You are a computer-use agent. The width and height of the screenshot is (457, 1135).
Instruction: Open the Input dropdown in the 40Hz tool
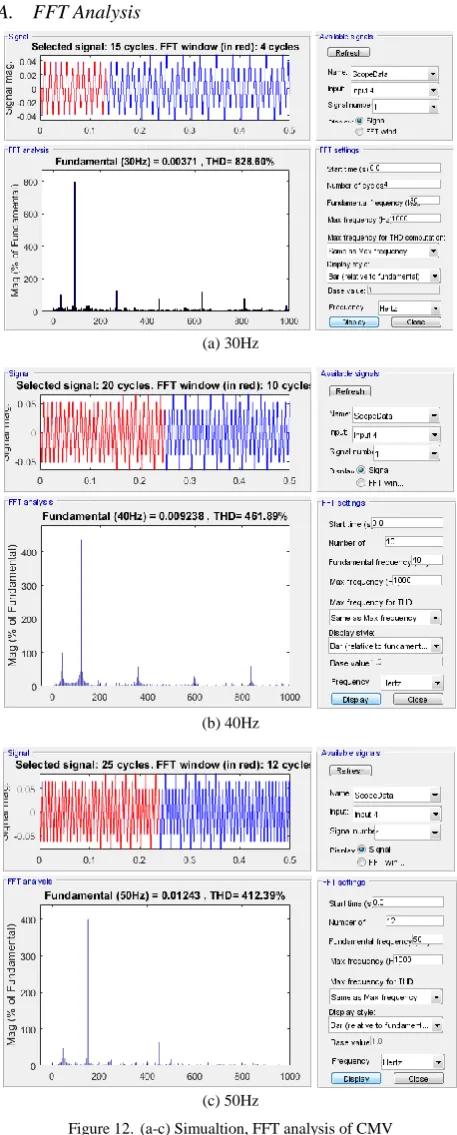coord(395,435)
